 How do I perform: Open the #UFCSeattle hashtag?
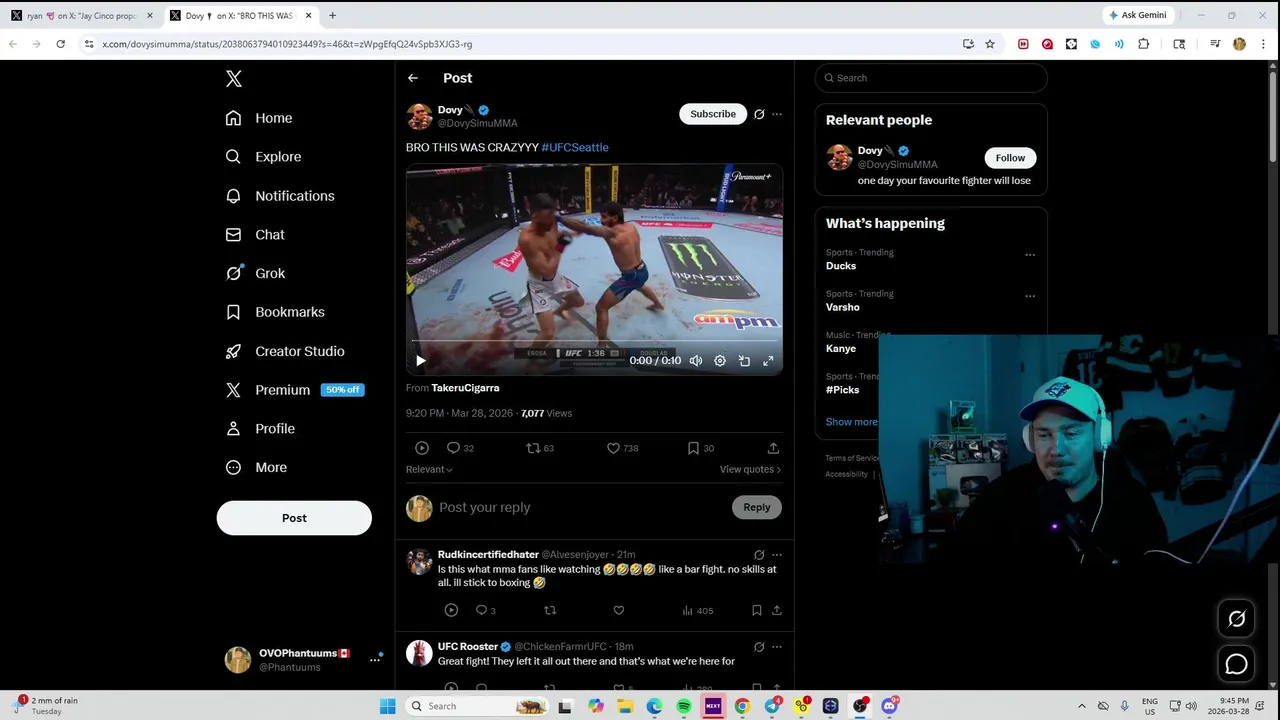coord(575,147)
